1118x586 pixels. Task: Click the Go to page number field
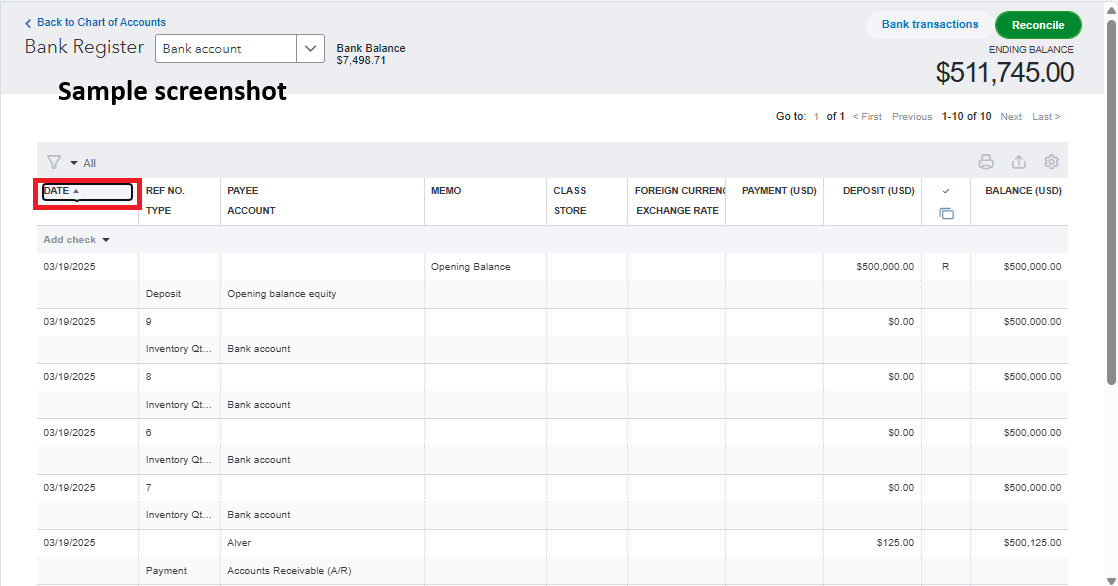(816, 117)
